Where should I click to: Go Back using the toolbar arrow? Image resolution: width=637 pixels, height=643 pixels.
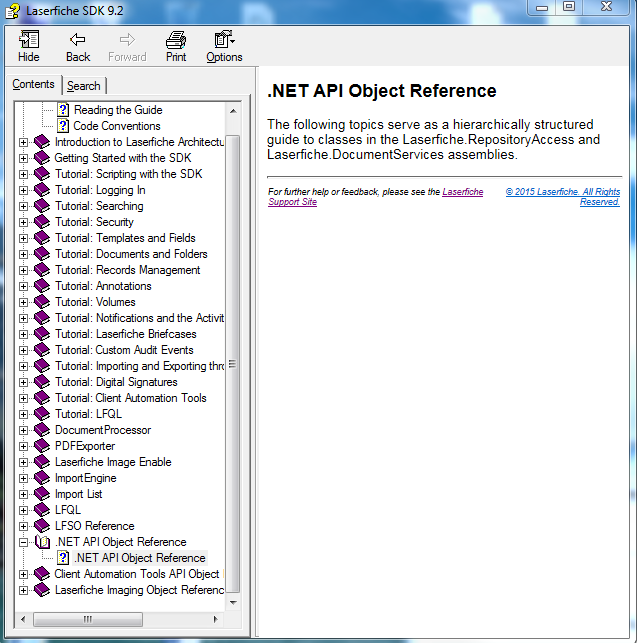pyautogui.click(x=78, y=40)
